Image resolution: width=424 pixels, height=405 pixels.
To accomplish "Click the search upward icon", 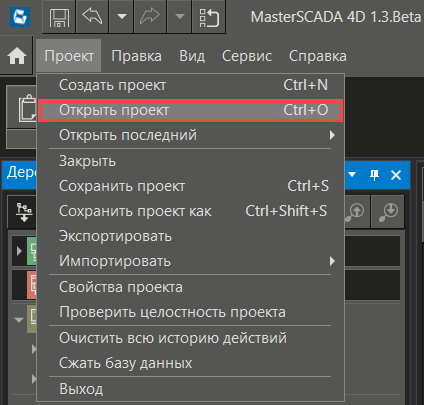I will coord(356,212).
